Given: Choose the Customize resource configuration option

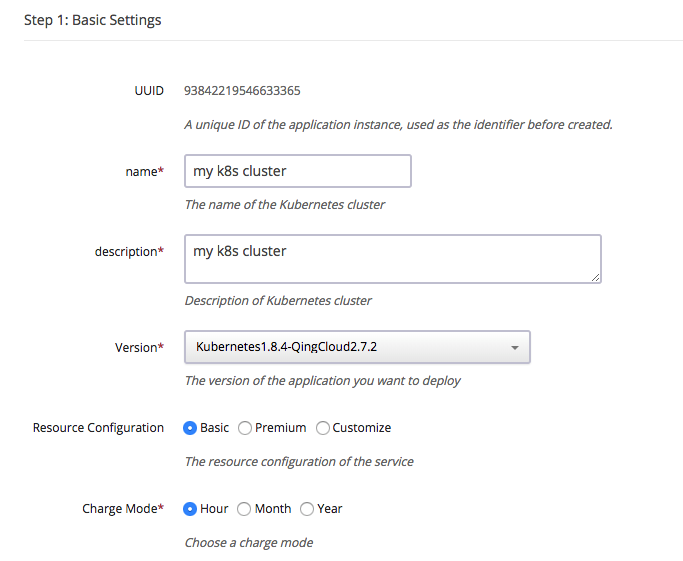Looking at the screenshot, I should [x=323, y=428].
